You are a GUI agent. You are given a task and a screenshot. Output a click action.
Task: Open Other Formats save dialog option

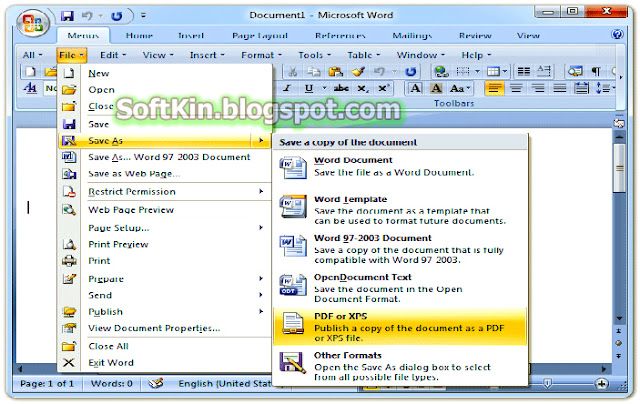point(401,366)
